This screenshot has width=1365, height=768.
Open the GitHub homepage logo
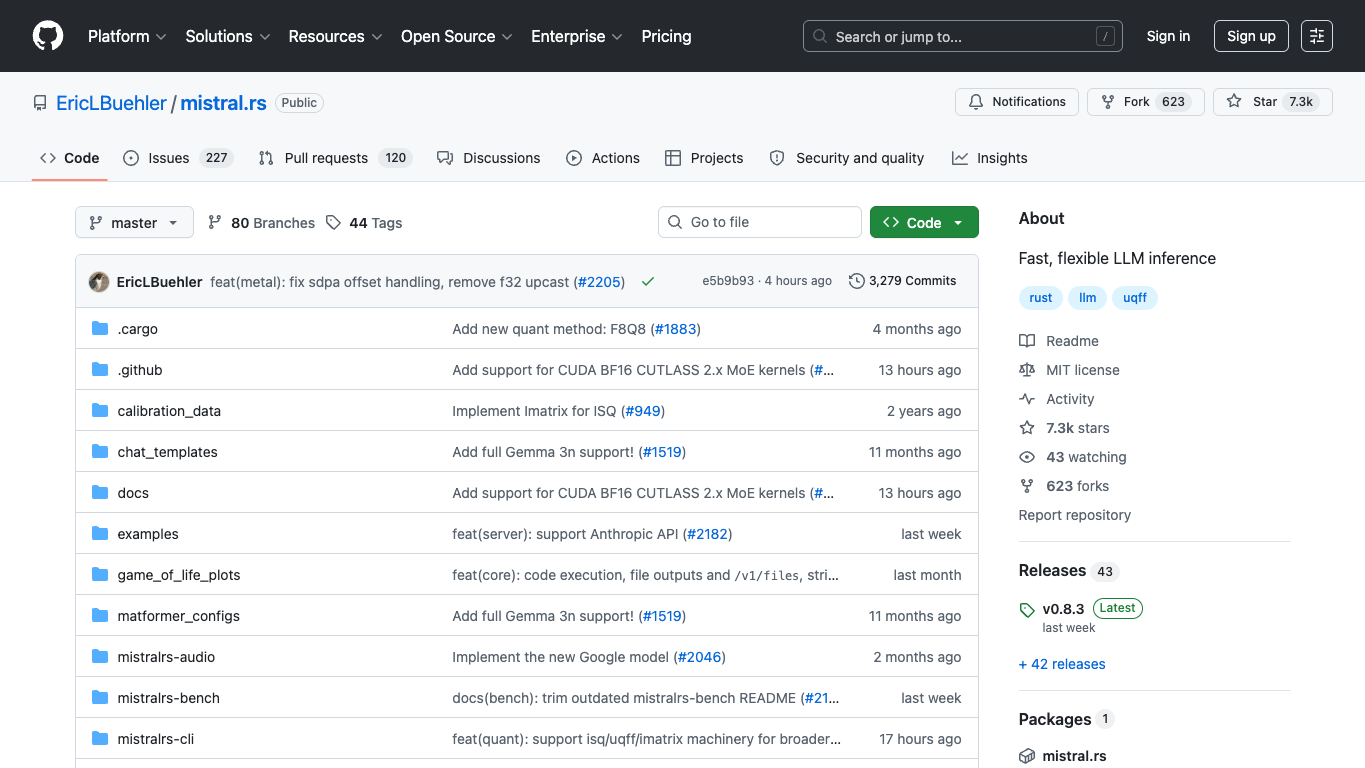point(48,36)
